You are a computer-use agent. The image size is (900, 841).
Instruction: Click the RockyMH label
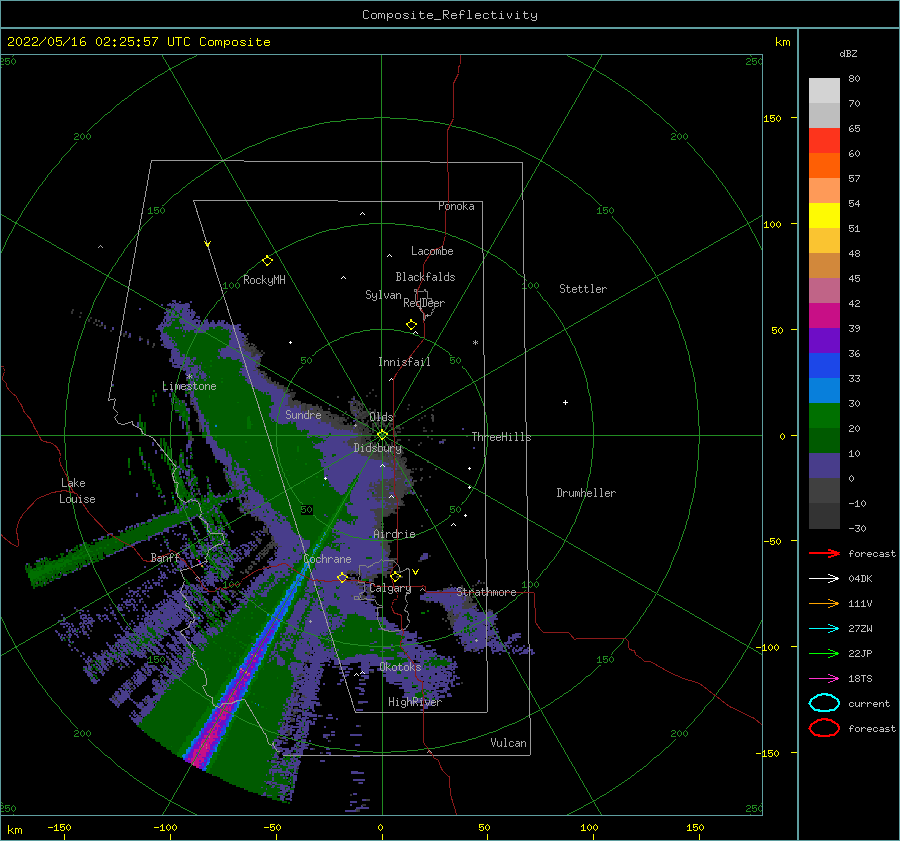tap(264, 280)
